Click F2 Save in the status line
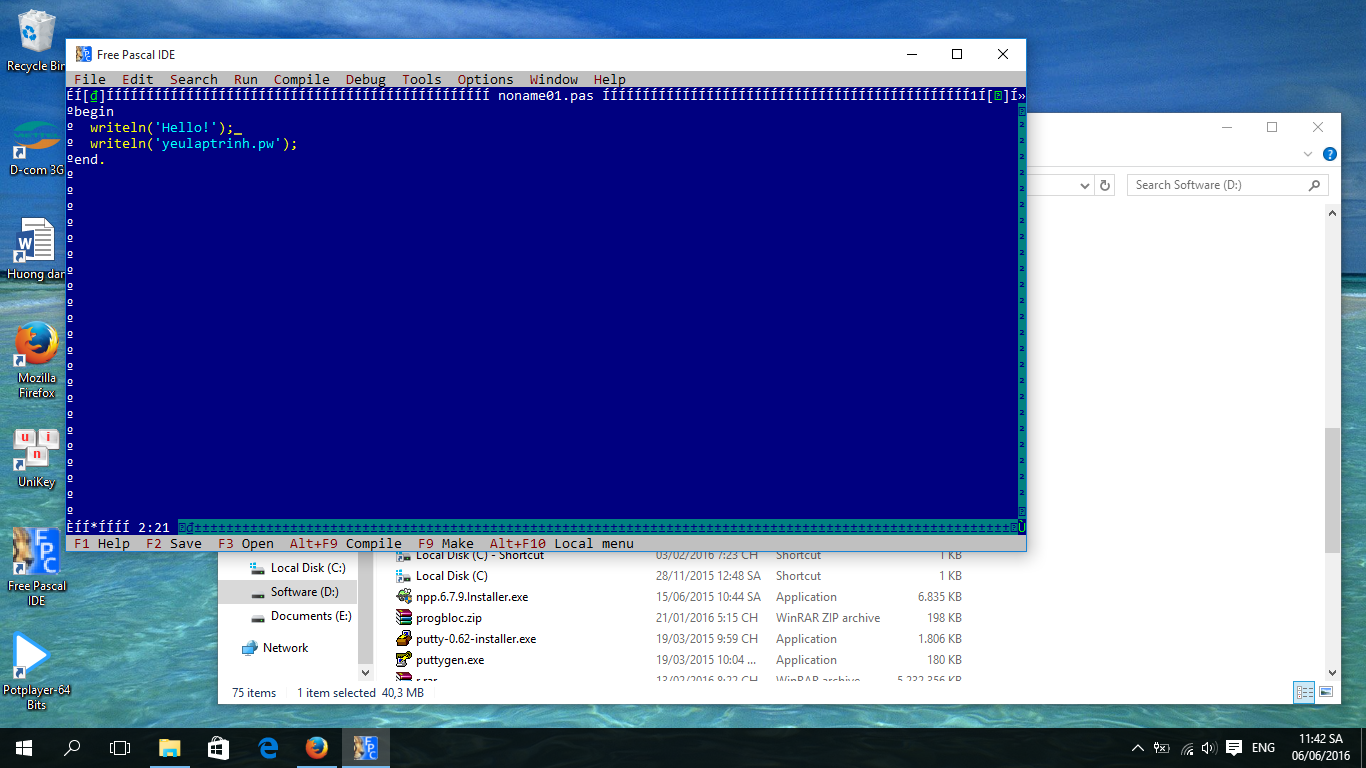This screenshot has width=1366, height=768. pyautogui.click(x=173, y=544)
